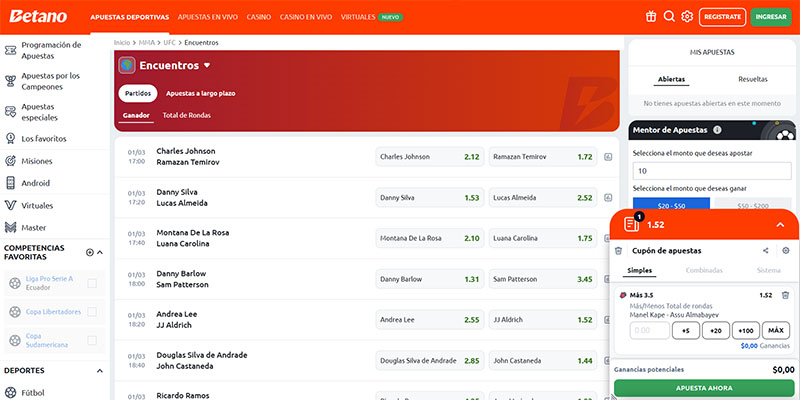
Task: Open betting coupon settings gear
Action: point(786,251)
